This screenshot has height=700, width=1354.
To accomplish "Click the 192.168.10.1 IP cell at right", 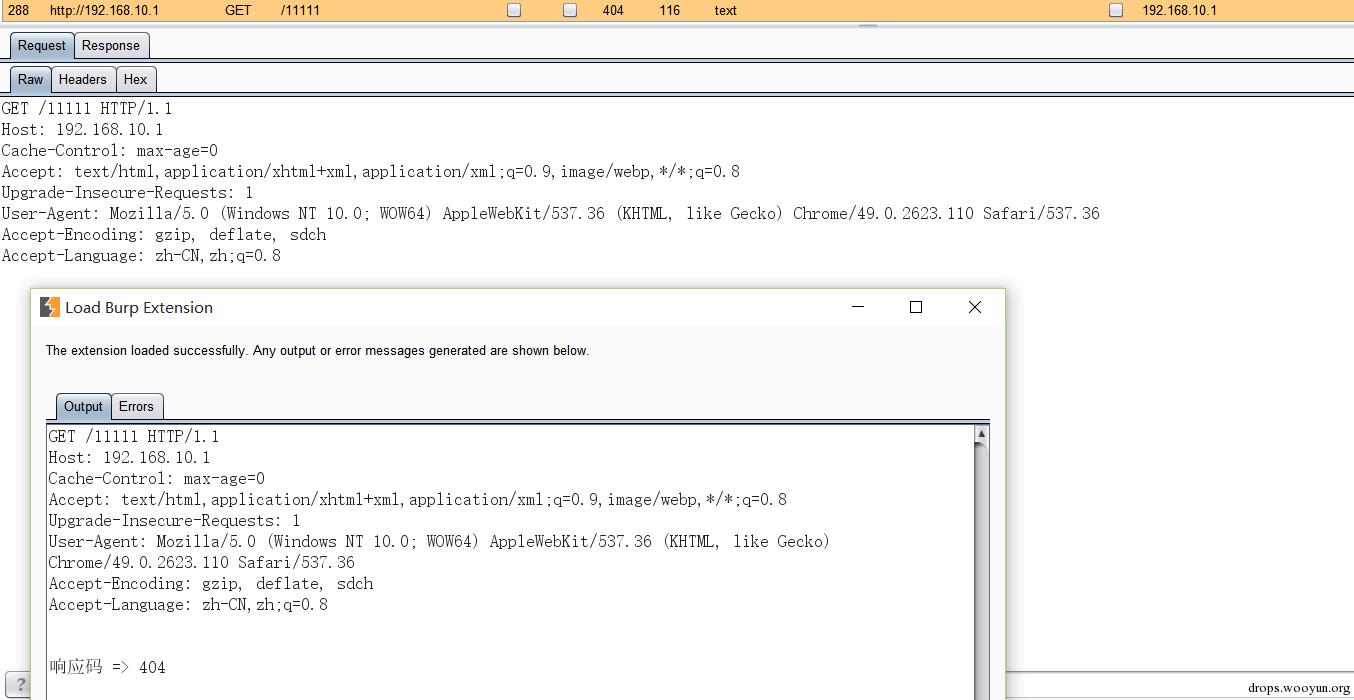I will 1180,10.
